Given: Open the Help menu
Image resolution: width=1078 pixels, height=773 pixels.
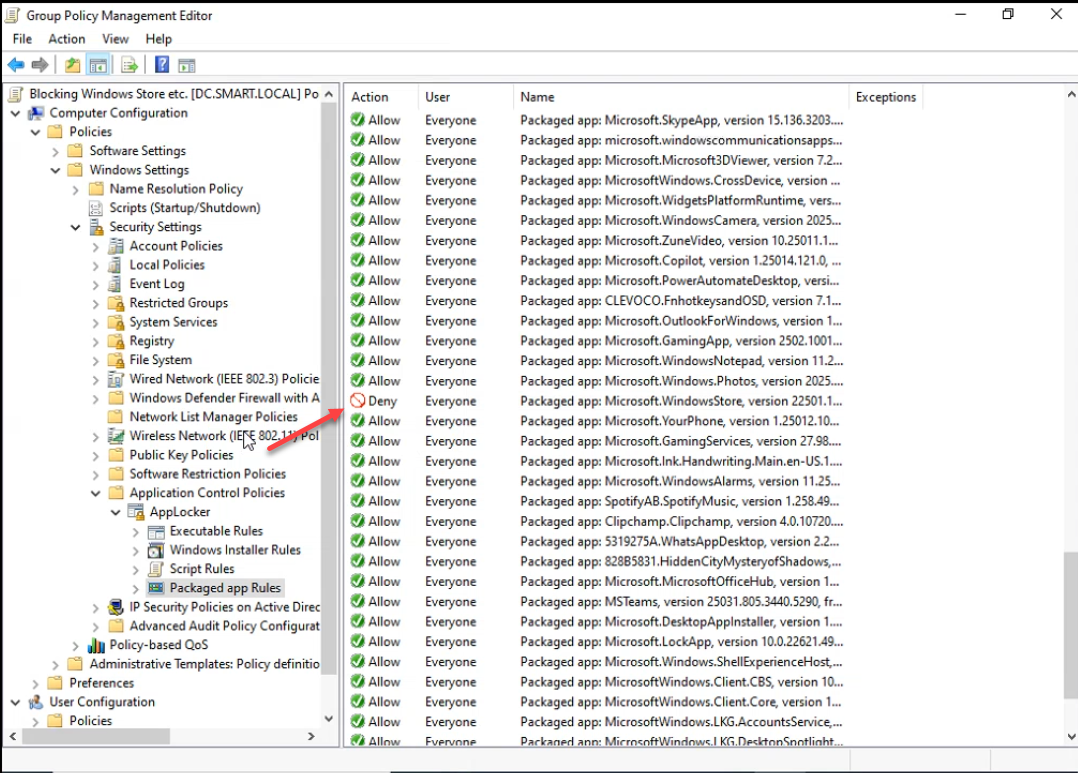Looking at the screenshot, I should [158, 39].
